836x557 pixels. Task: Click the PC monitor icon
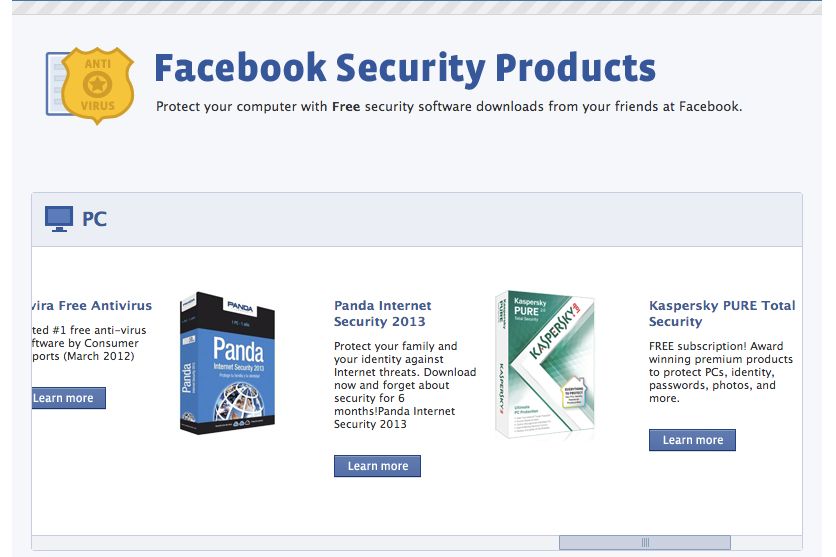pos(59,218)
